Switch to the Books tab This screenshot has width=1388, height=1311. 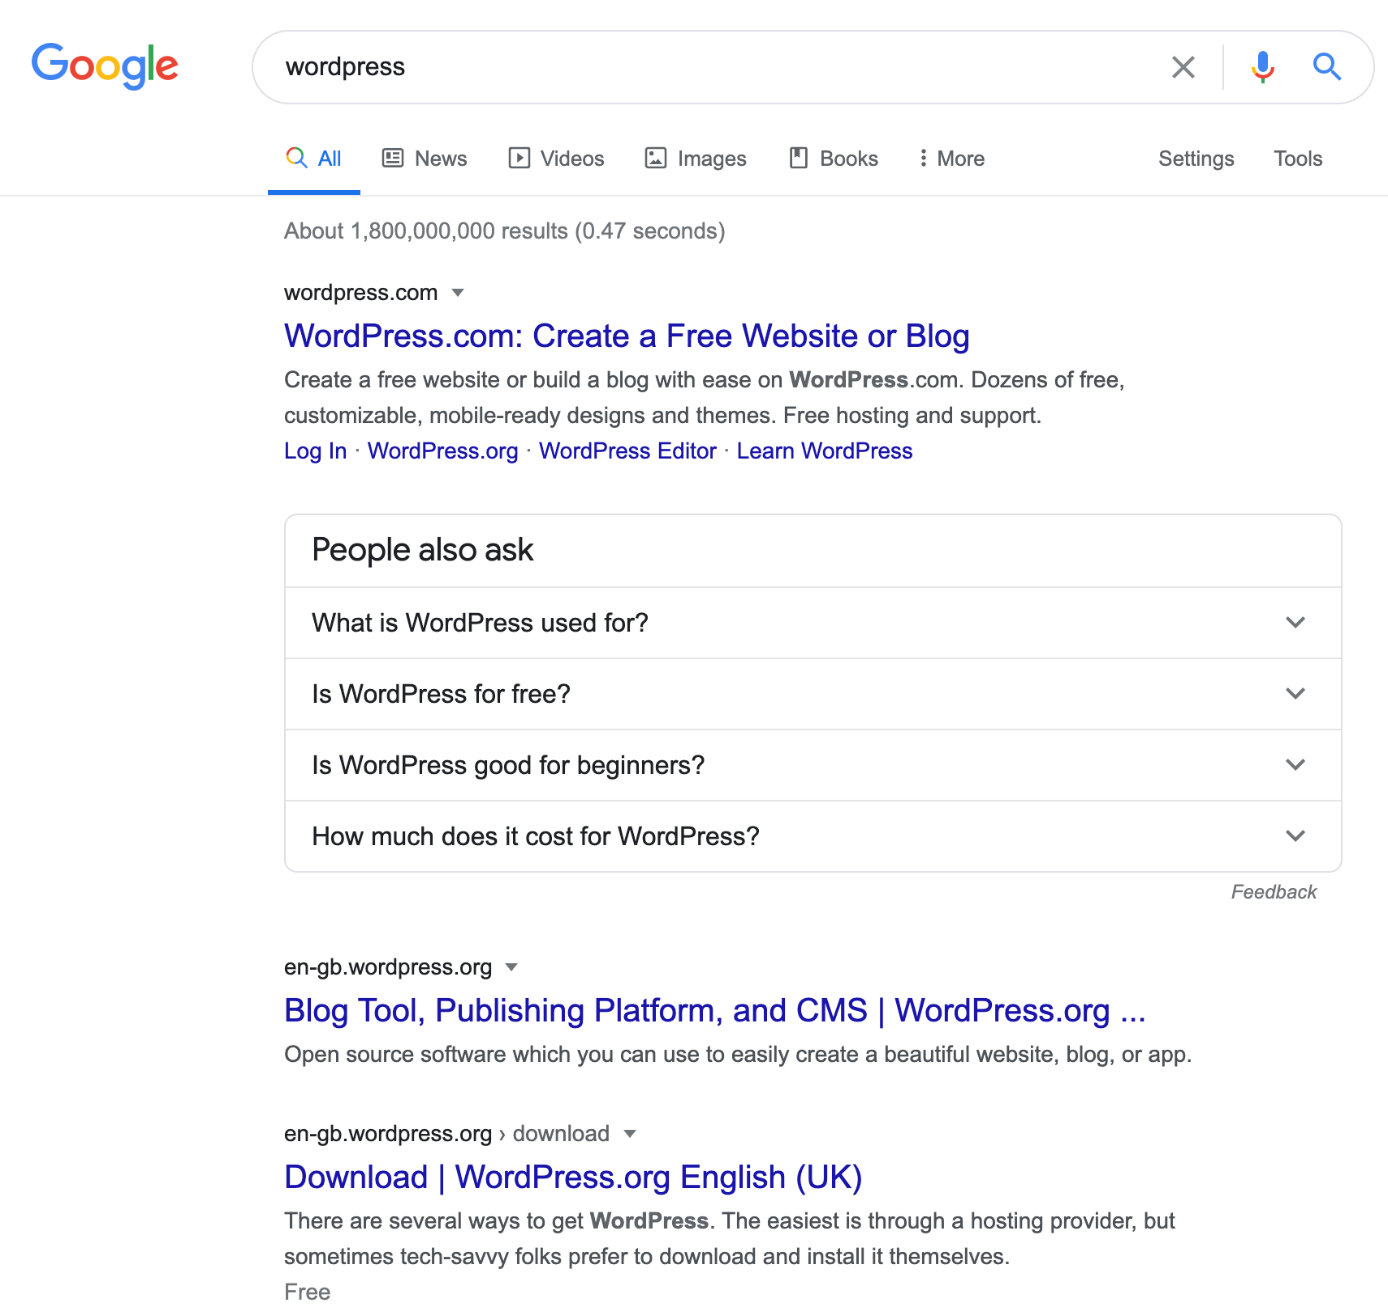pos(834,158)
